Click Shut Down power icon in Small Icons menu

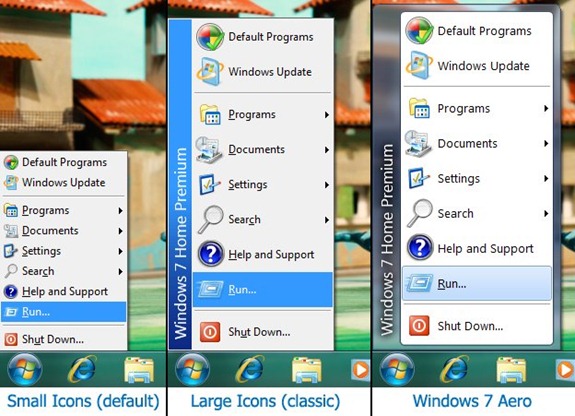tap(11, 339)
